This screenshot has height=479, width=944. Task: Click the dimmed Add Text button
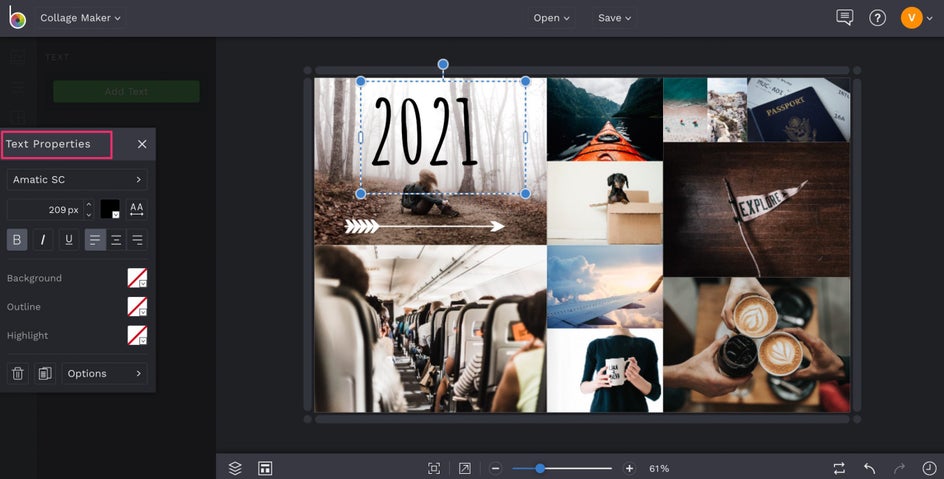tap(126, 91)
